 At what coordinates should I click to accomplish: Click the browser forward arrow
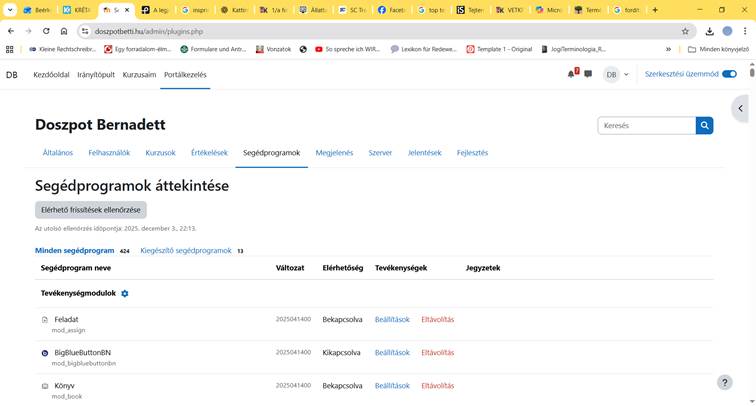pos(28,31)
